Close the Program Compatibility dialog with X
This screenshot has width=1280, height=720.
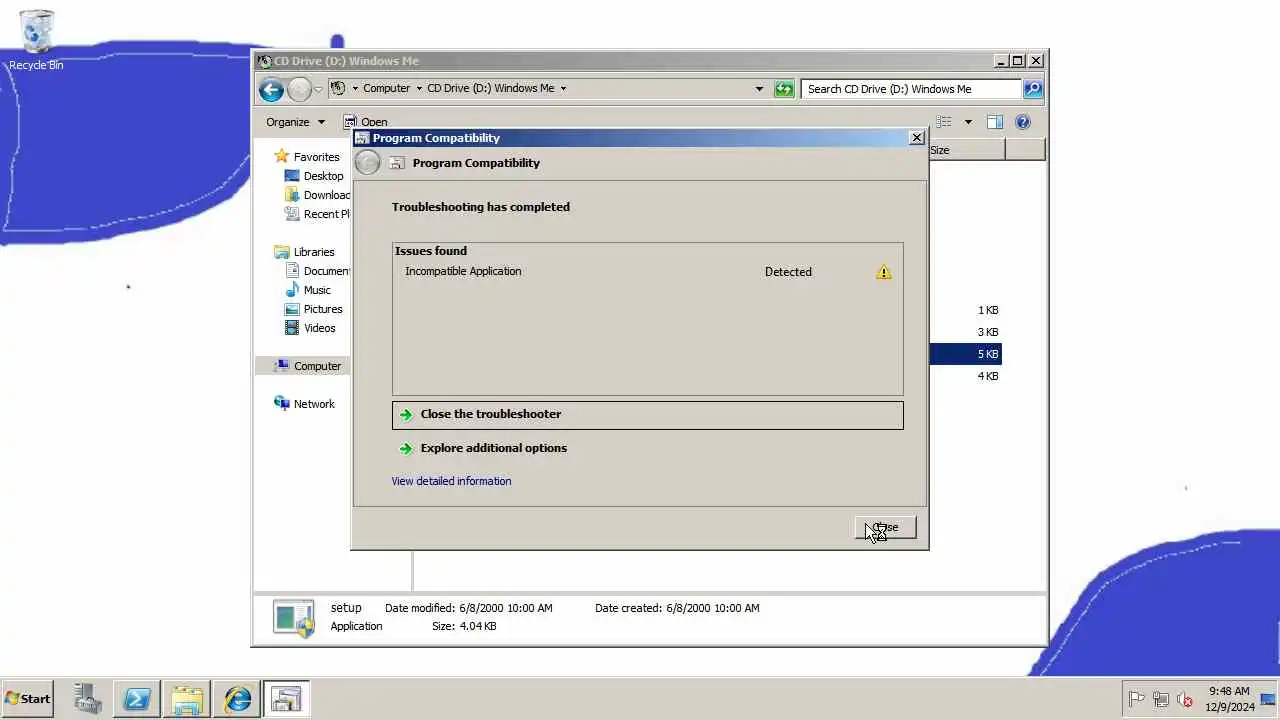pos(917,138)
